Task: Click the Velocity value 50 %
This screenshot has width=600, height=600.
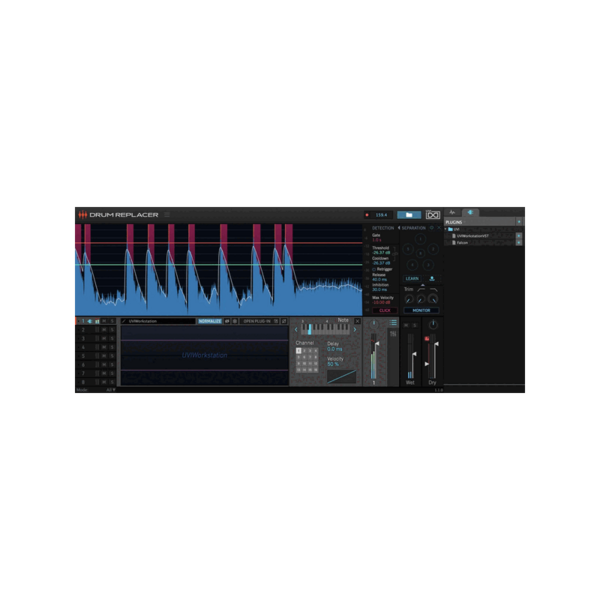Action: pos(333,364)
